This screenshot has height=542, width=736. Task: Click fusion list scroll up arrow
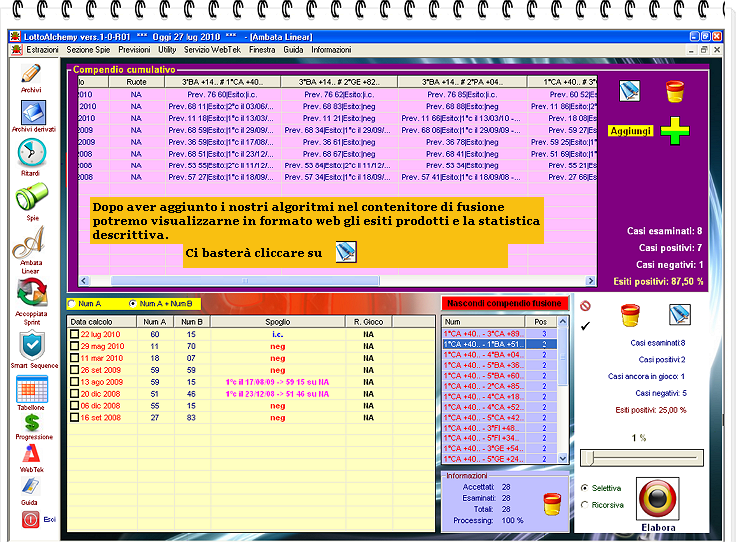click(x=563, y=321)
